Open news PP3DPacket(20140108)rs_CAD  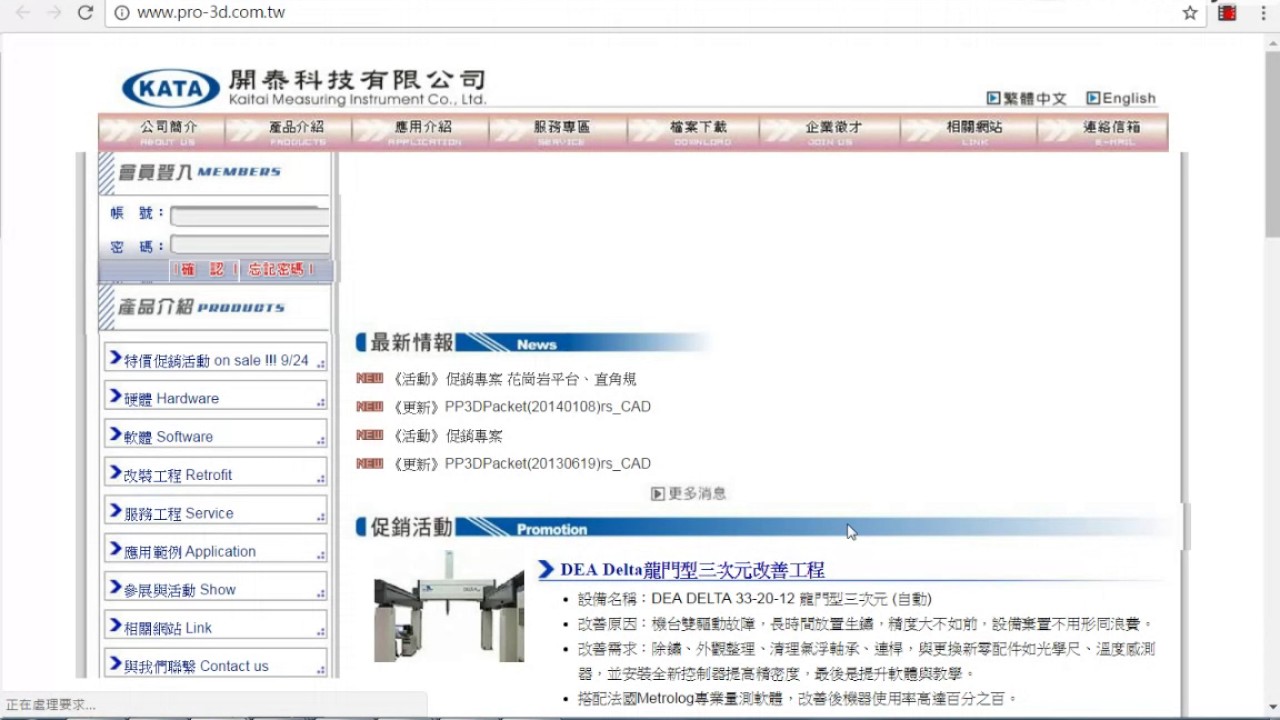coord(521,406)
